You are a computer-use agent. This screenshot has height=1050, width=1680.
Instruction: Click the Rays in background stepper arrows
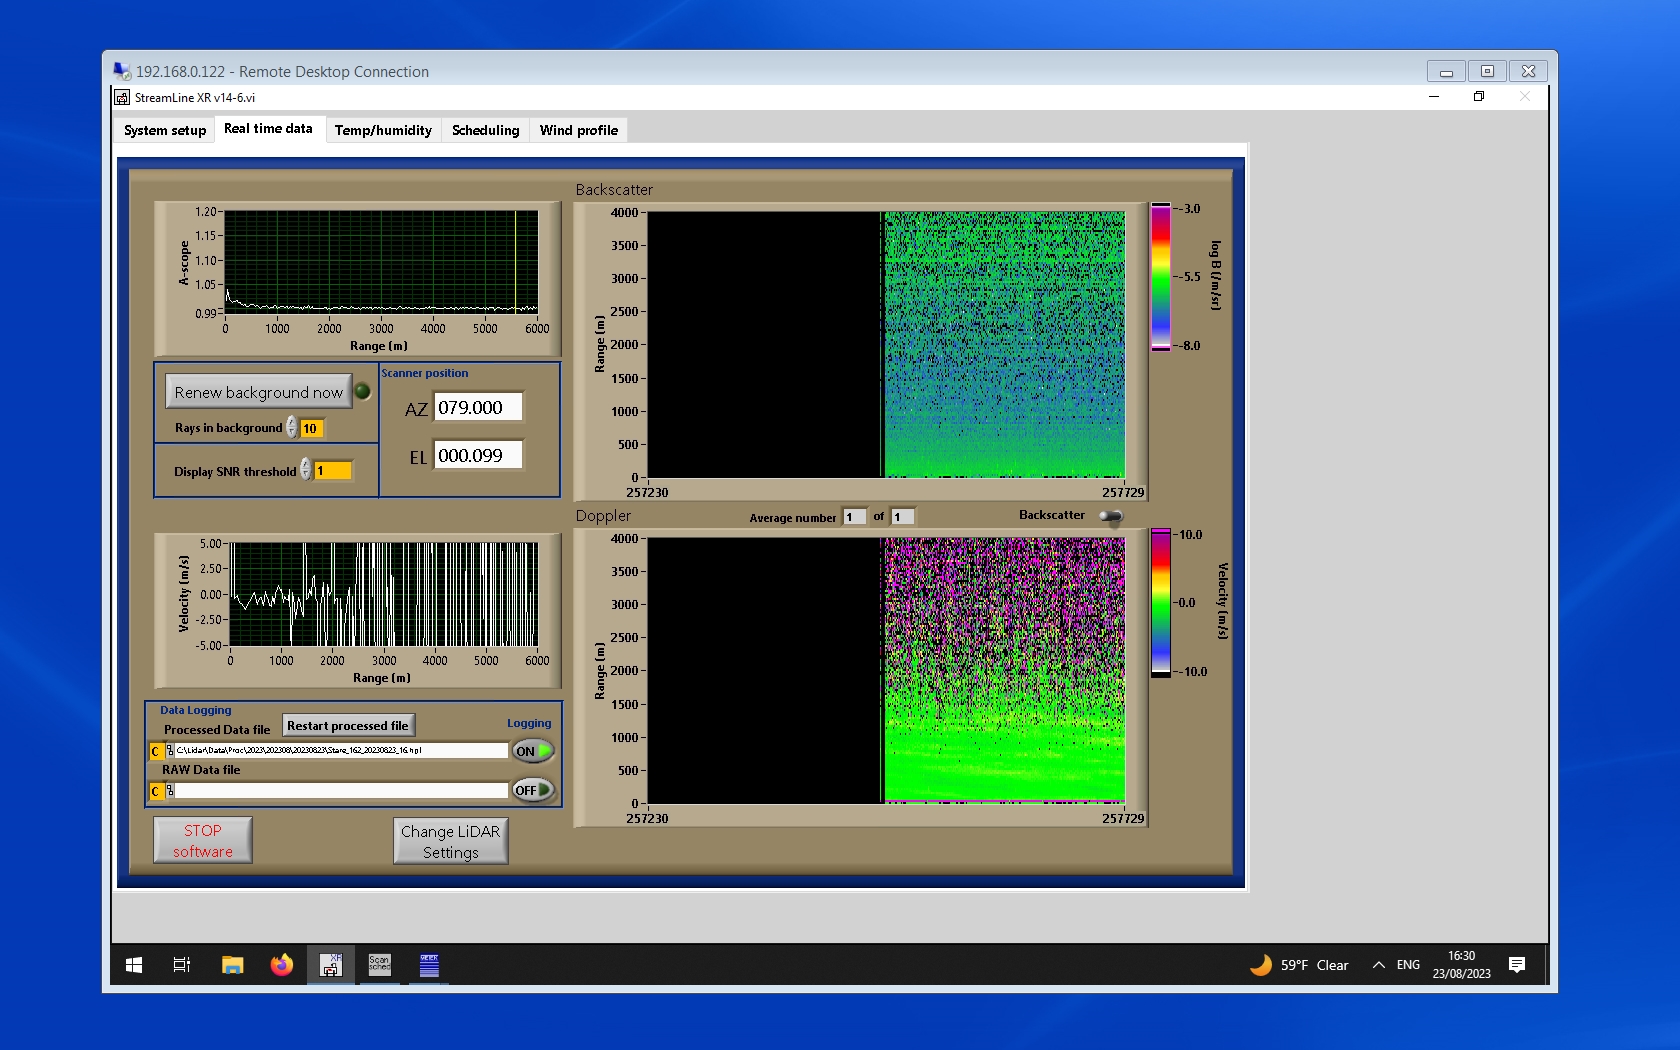tap(292, 428)
